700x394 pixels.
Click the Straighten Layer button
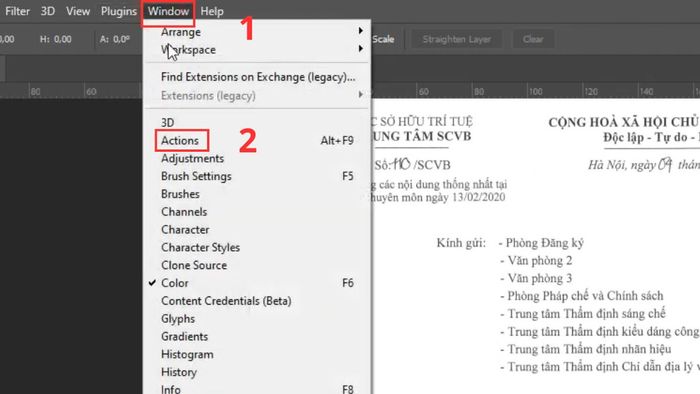tap(456, 39)
